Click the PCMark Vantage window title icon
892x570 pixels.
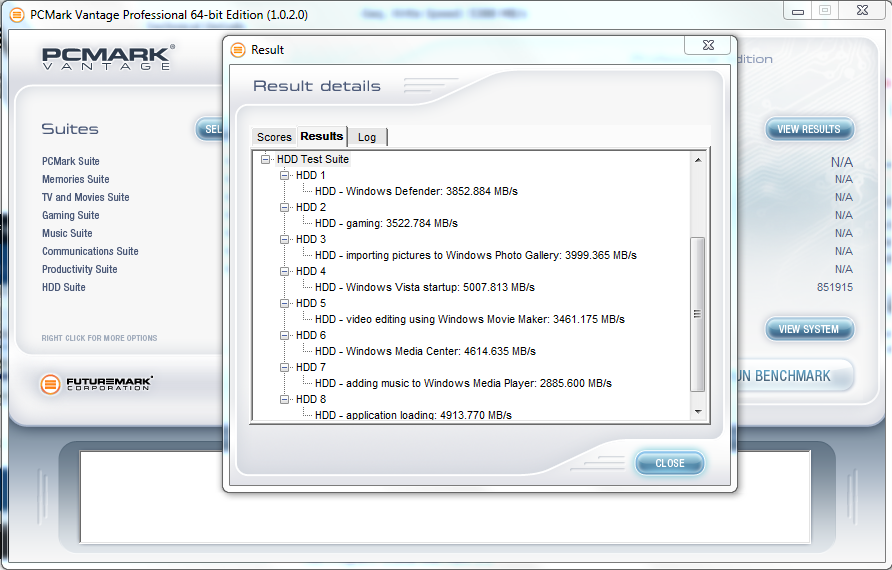pos(18,15)
